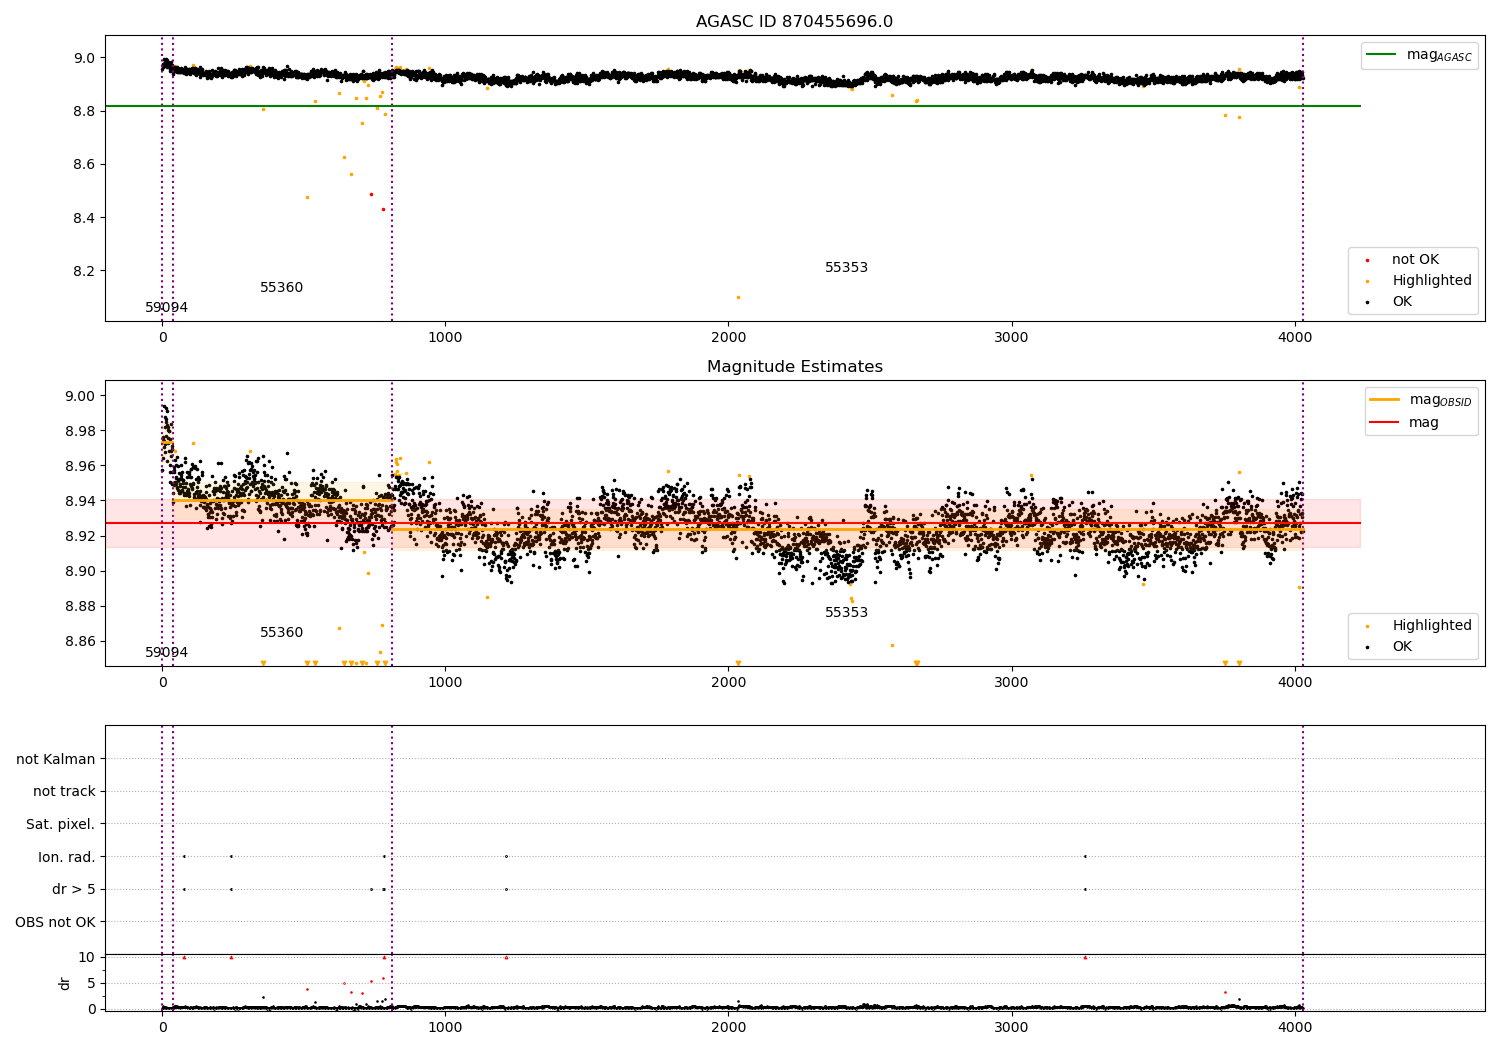
Task: Click orange line sample in mag OBSID legend
Action: 1385,400
